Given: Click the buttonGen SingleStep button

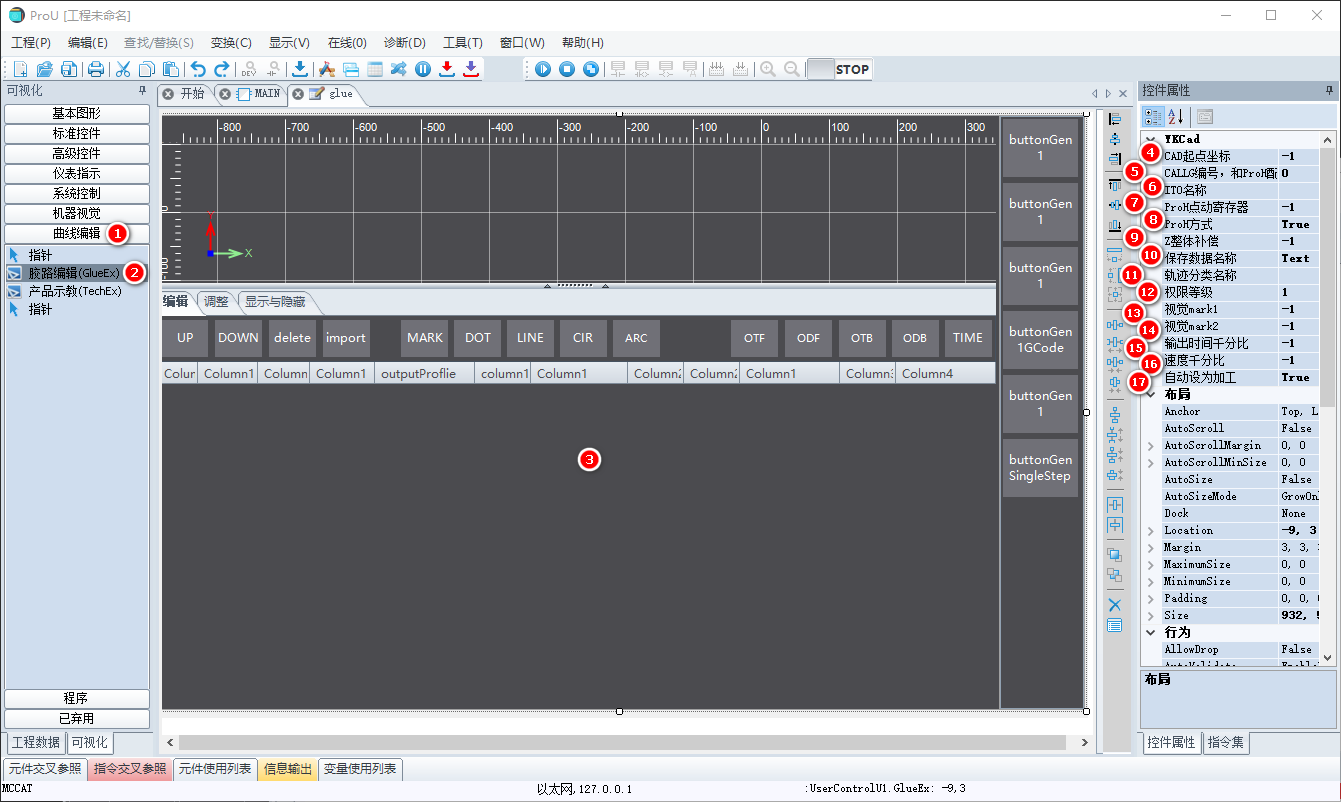Looking at the screenshot, I should tap(1040, 468).
